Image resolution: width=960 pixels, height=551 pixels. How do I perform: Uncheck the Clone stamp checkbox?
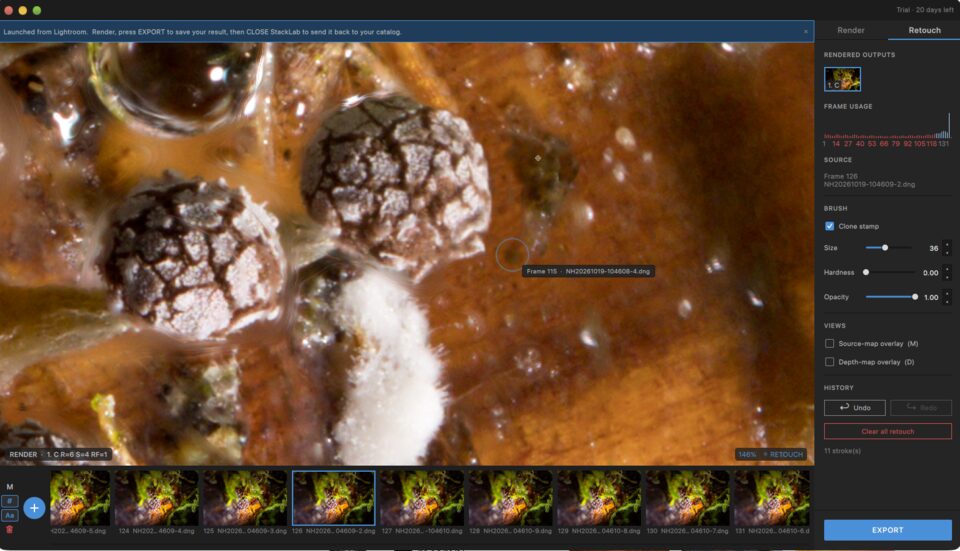tap(830, 226)
